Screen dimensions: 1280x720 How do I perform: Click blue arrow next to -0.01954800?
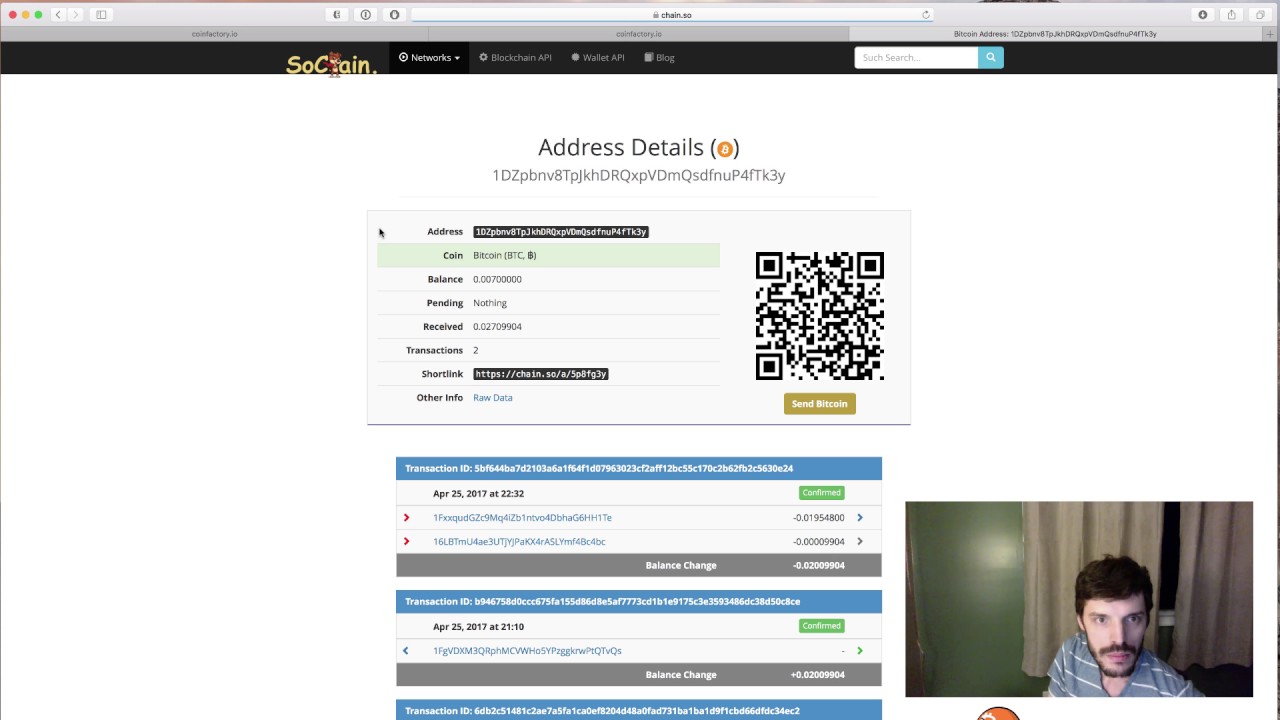pyautogui.click(x=859, y=518)
